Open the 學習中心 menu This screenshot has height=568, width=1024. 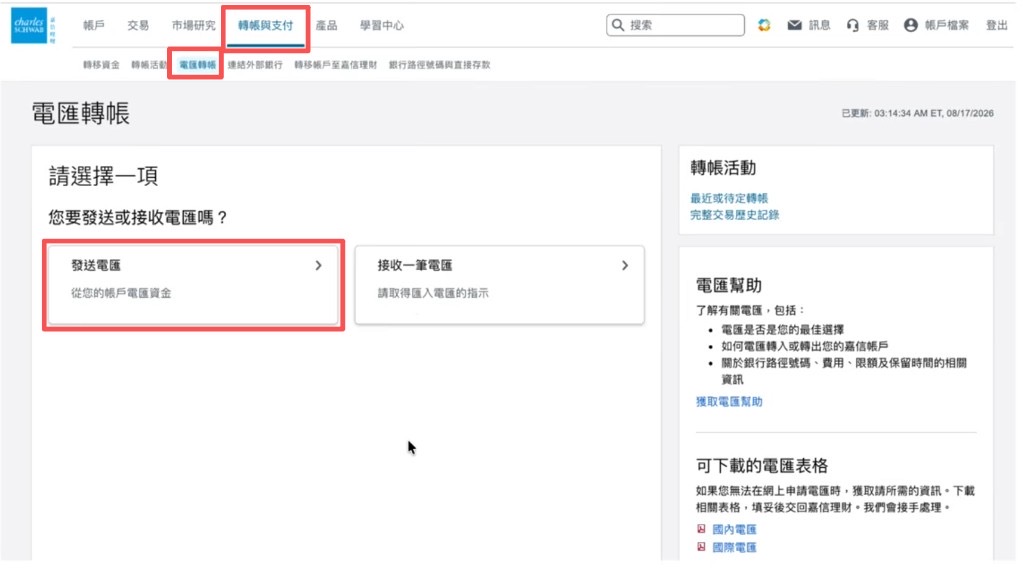pyautogui.click(x=382, y=25)
